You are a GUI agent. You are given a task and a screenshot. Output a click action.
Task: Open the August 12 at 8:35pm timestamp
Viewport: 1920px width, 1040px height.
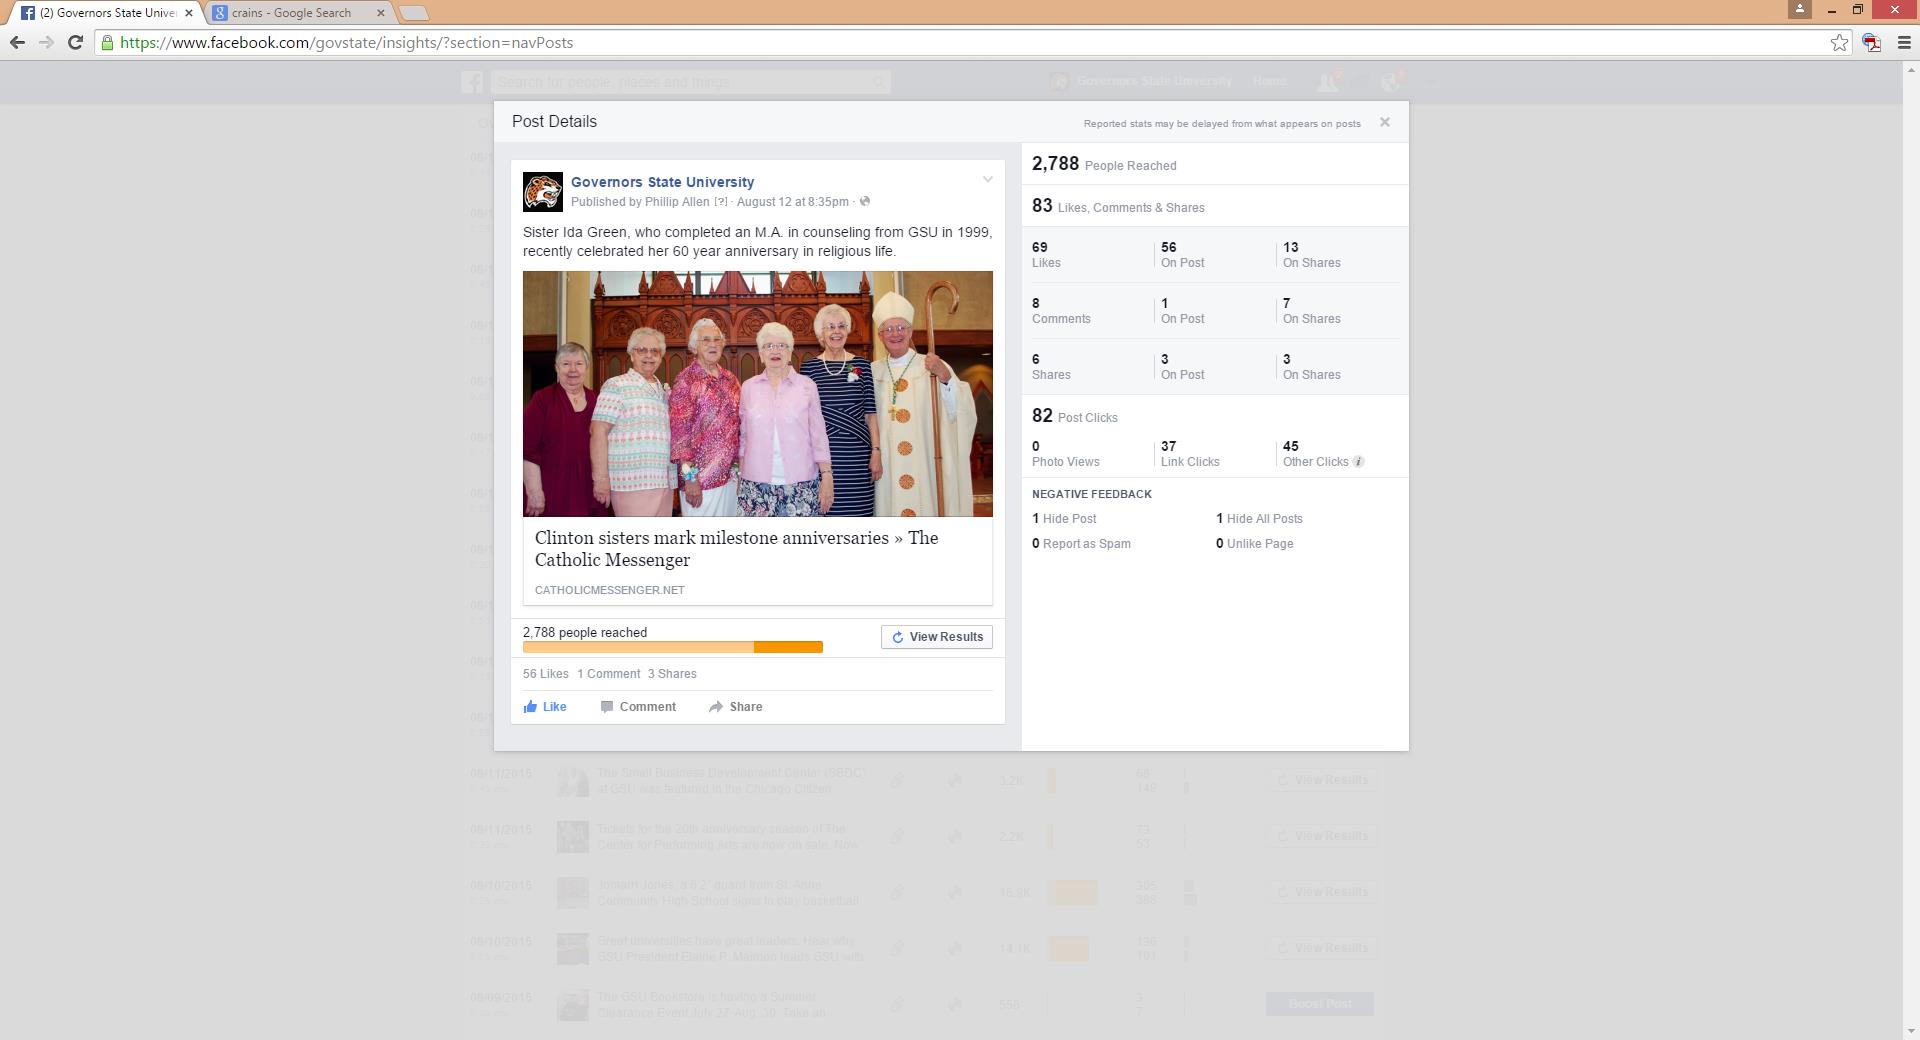click(792, 202)
